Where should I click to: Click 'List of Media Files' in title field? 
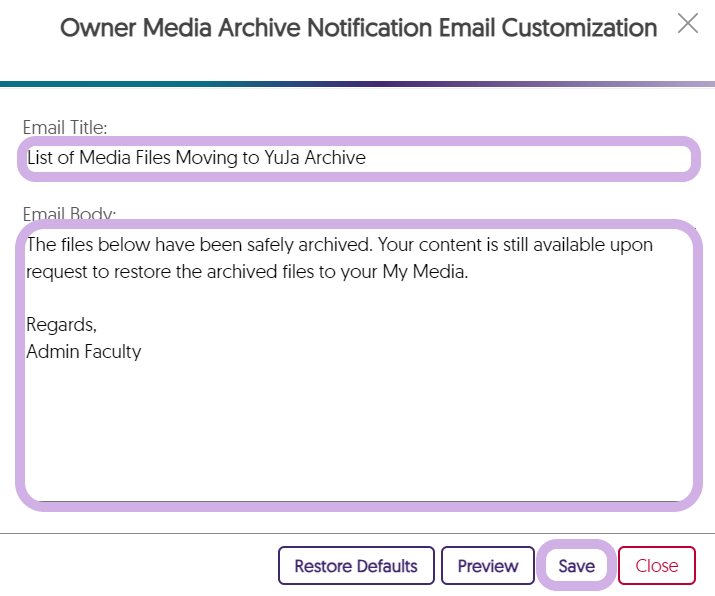point(98,158)
